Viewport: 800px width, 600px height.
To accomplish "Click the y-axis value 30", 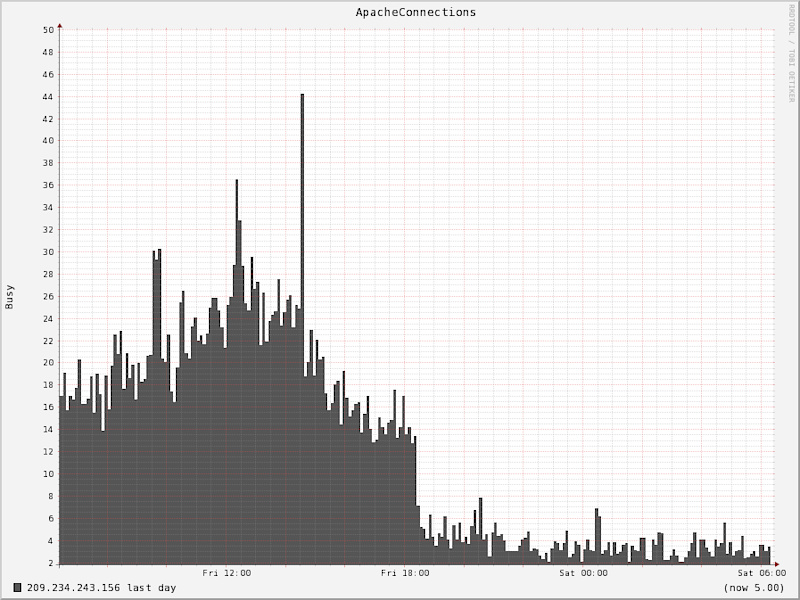I will coord(48,252).
